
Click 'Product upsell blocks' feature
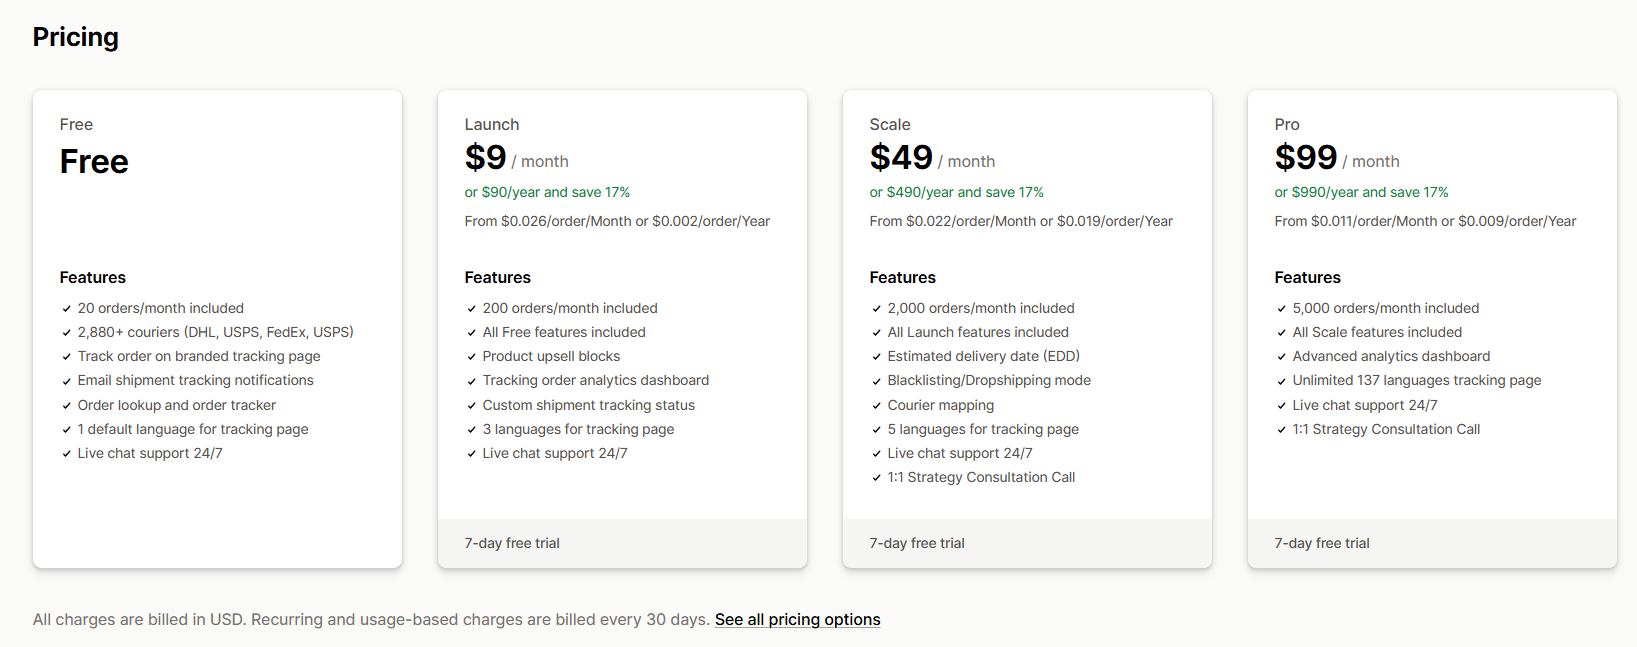tap(551, 356)
